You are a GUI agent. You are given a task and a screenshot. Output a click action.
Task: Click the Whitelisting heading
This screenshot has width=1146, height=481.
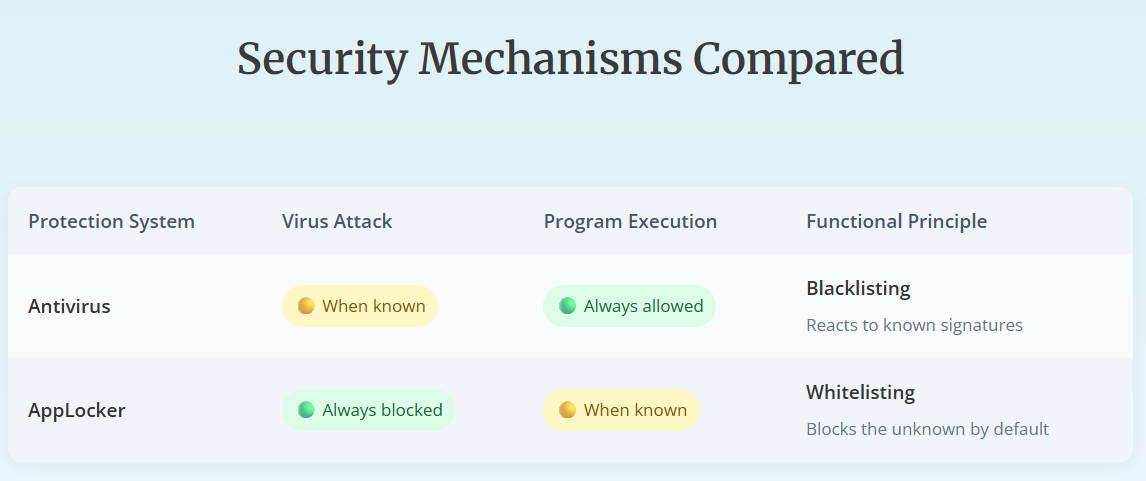pyautogui.click(x=860, y=392)
